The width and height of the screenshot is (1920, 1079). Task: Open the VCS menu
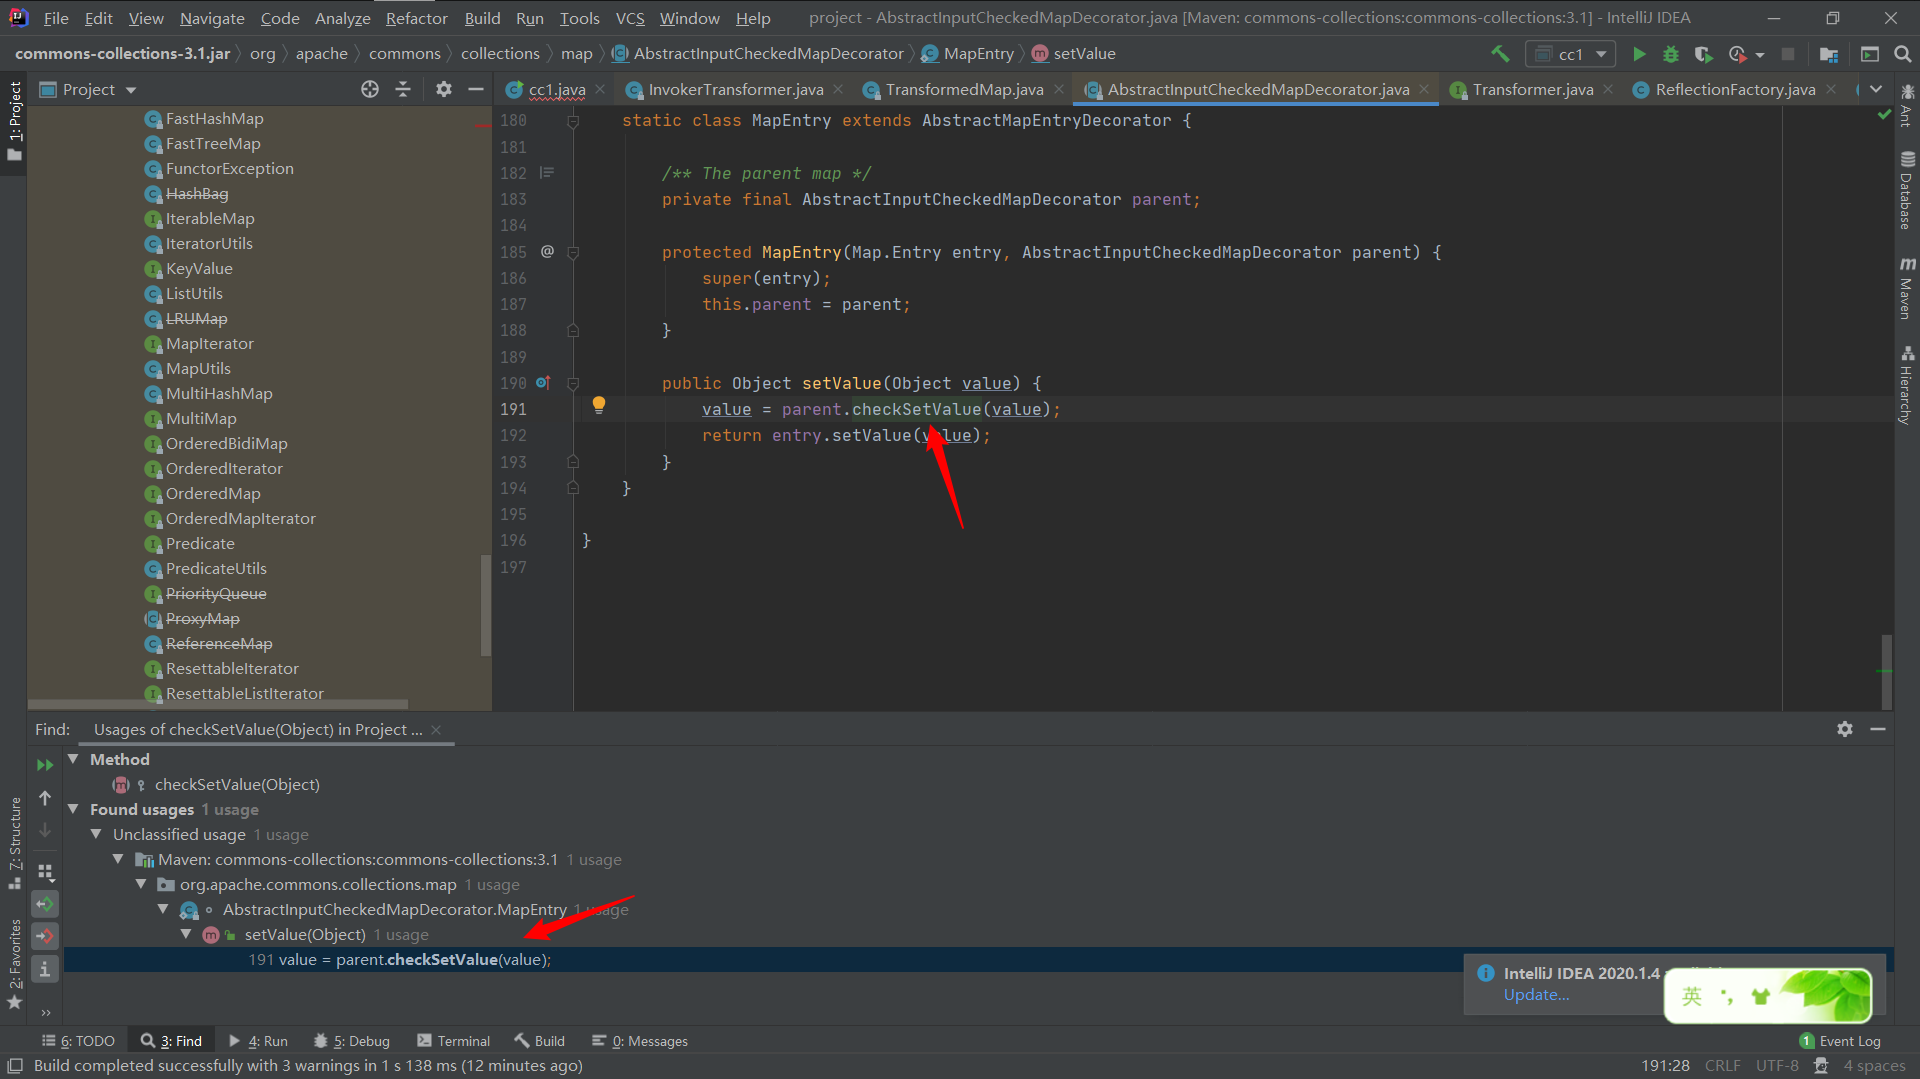(x=629, y=18)
